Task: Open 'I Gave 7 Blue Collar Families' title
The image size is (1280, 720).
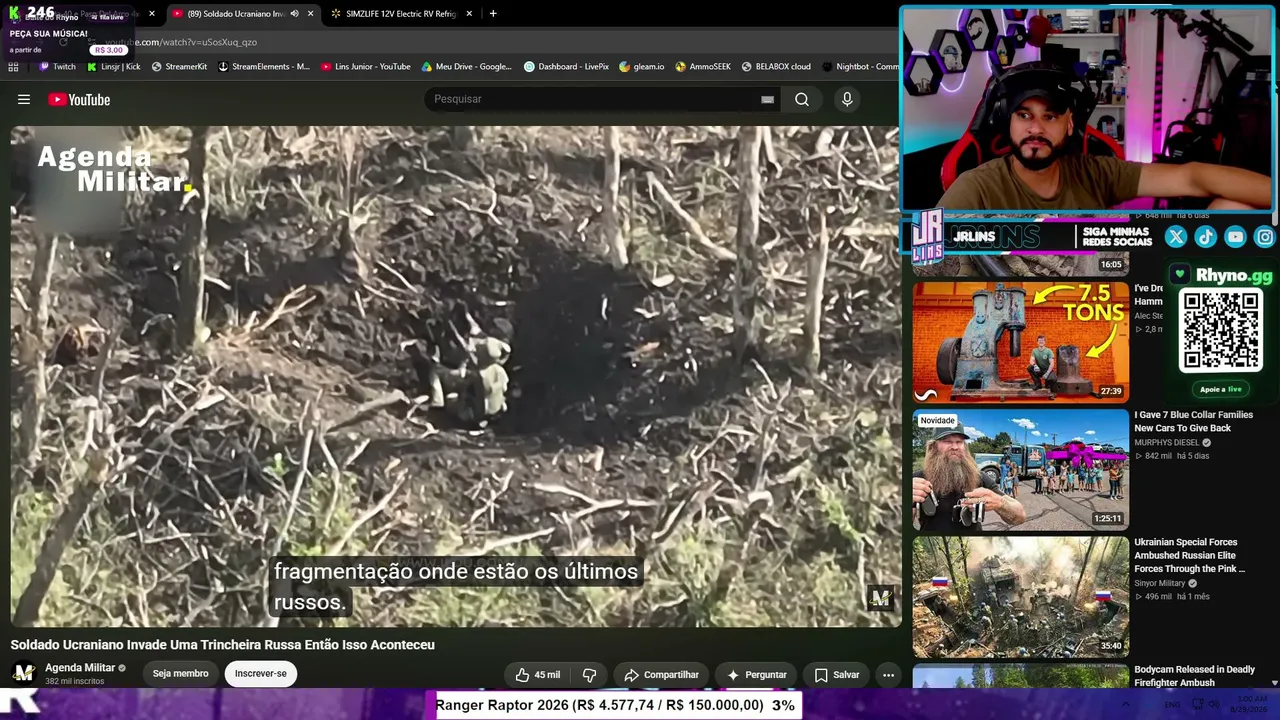Action: click(x=1193, y=421)
